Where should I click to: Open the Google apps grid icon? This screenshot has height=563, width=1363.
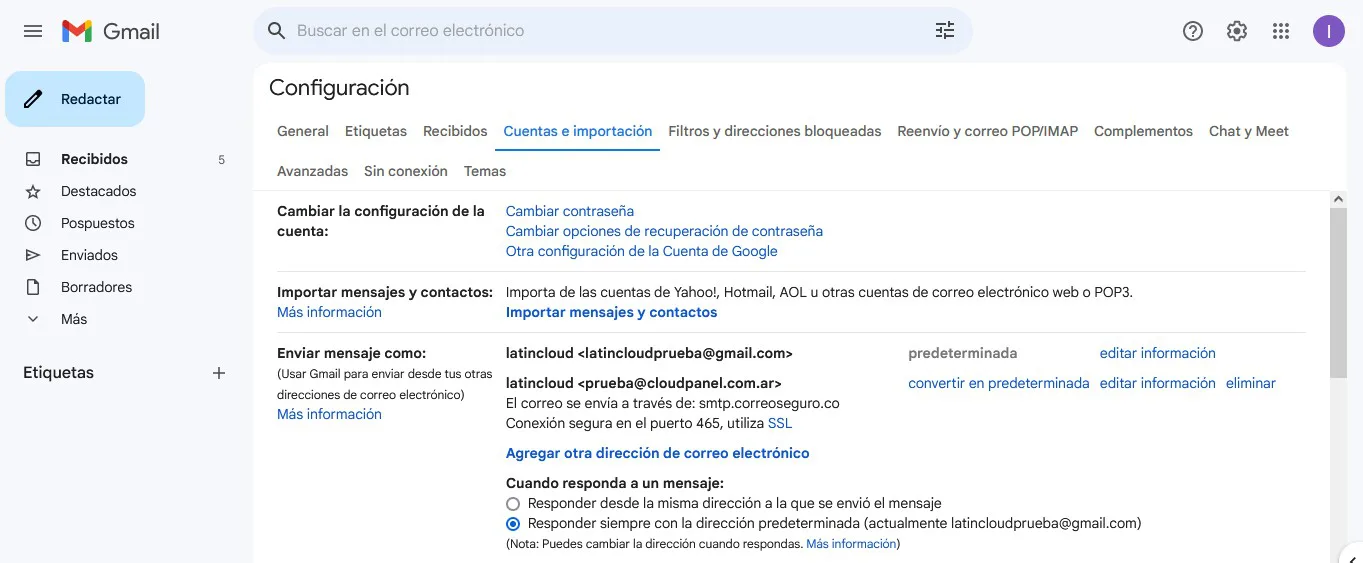coord(1281,31)
